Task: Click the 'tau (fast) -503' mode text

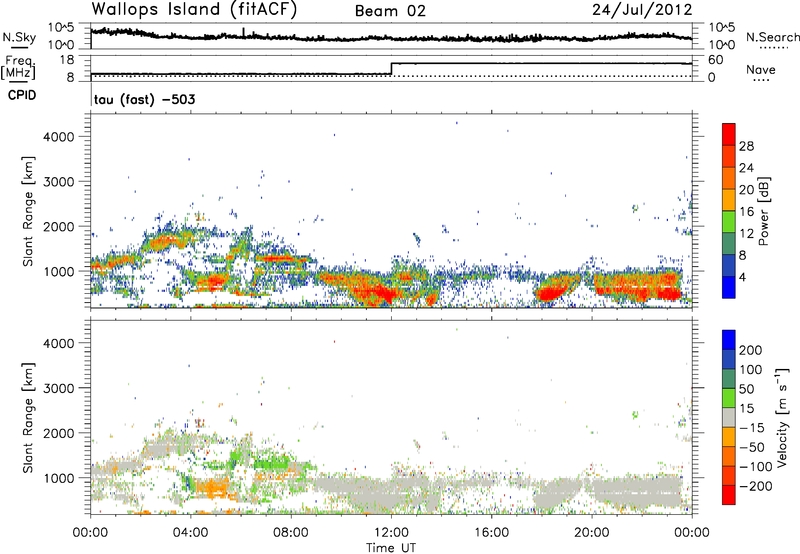Action: tap(144, 99)
